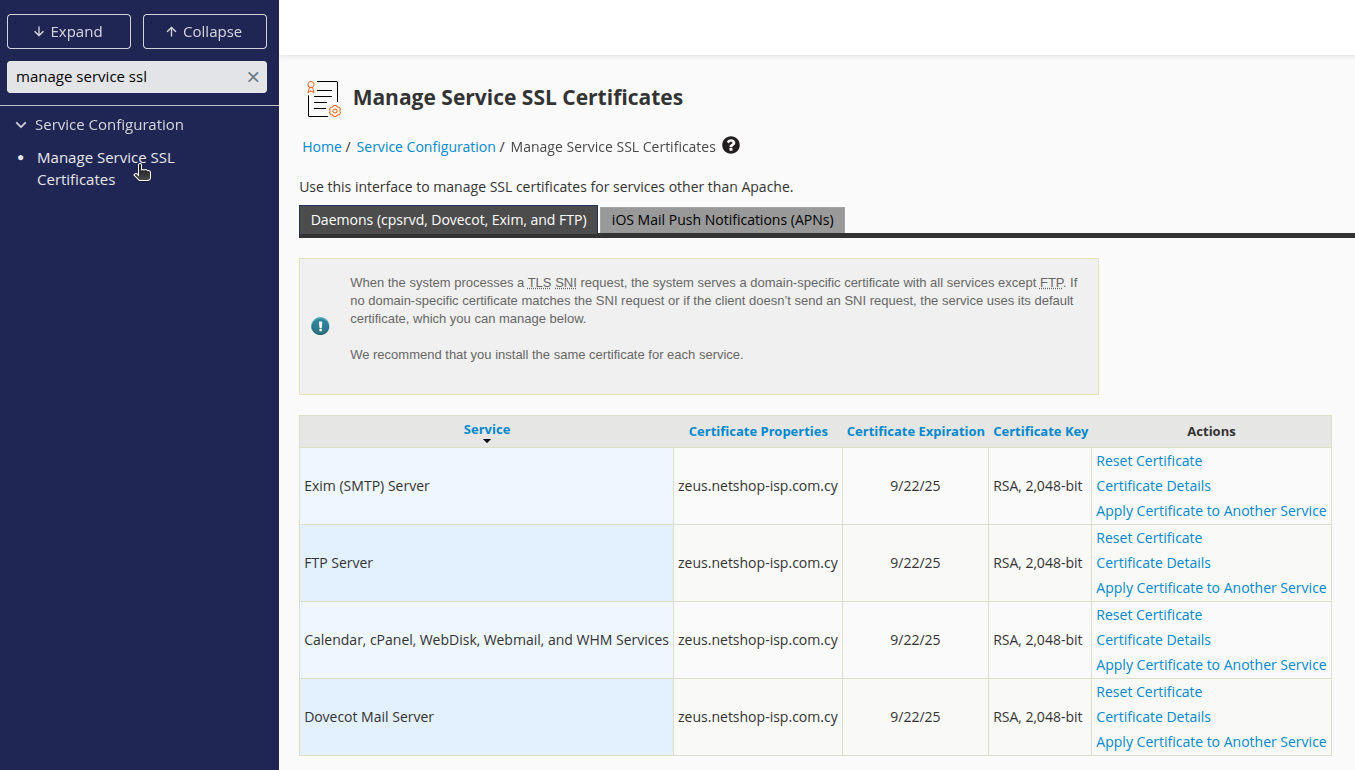Apply Dovecot certificate to another service
The height and width of the screenshot is (770, 1355).
coord(1211,742)
